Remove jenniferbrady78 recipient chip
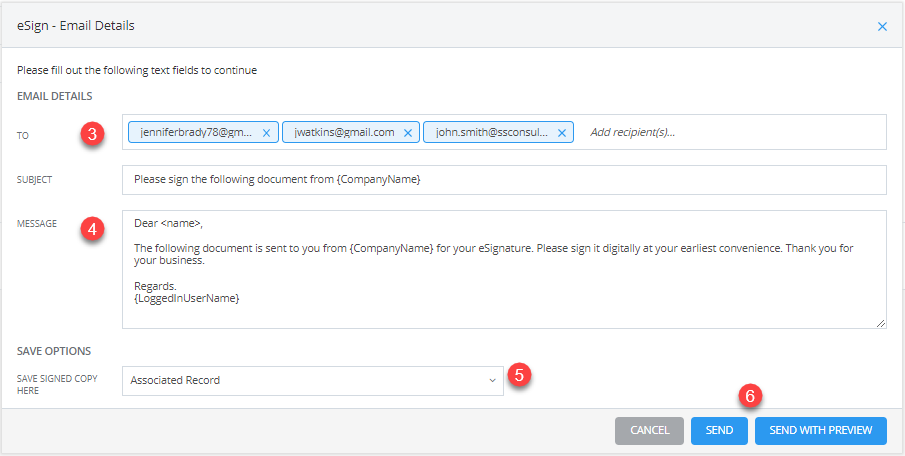Image resolution: width=905 pixels, height=456 pixels. (x=266, y=133)
